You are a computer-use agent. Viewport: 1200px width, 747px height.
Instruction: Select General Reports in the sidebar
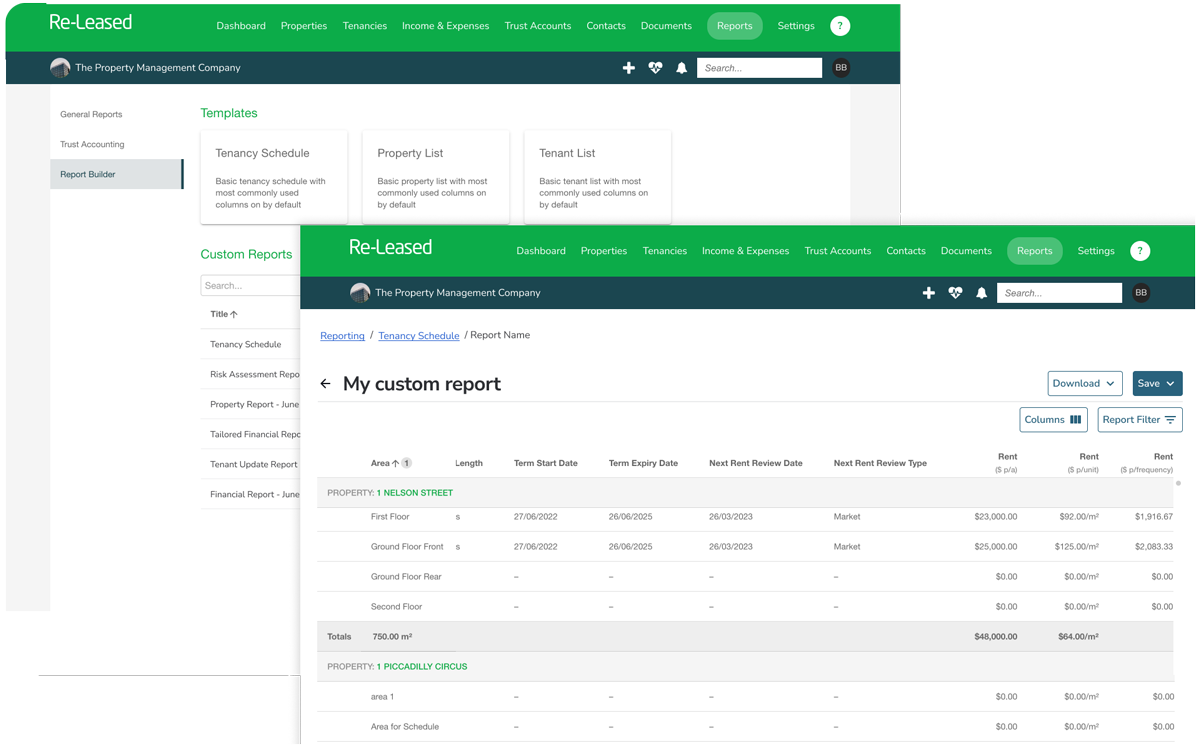click(91, 114)
